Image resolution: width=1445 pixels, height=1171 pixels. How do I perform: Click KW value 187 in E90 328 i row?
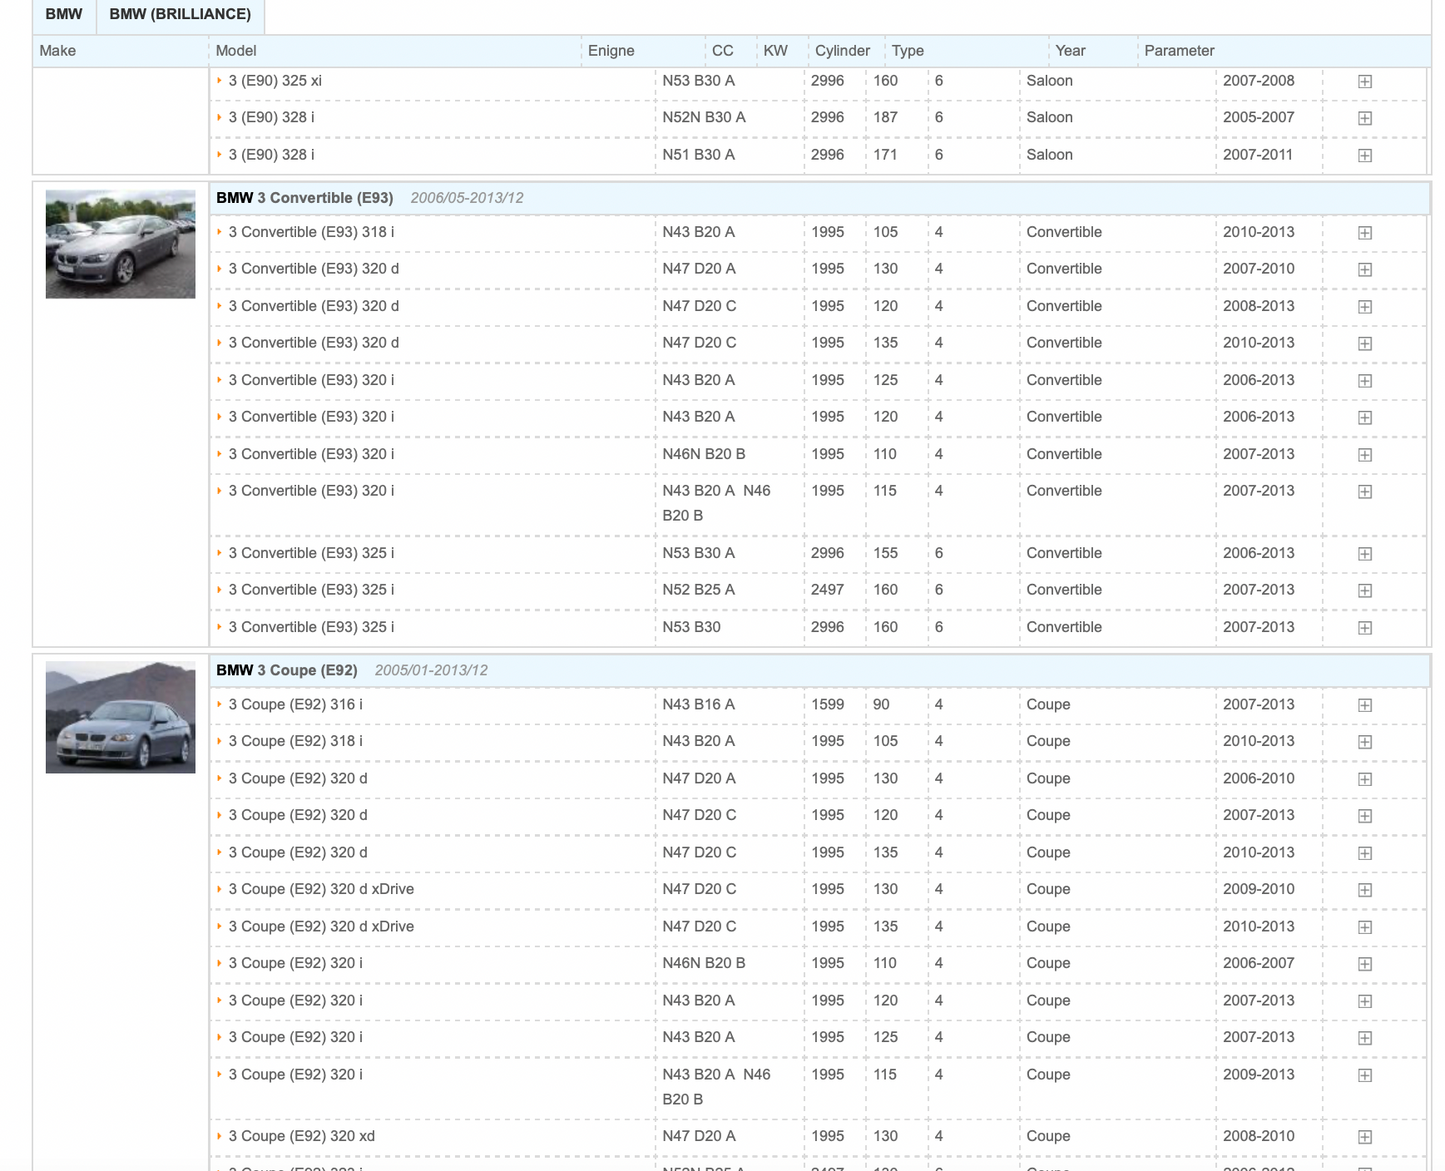(885, 118)
